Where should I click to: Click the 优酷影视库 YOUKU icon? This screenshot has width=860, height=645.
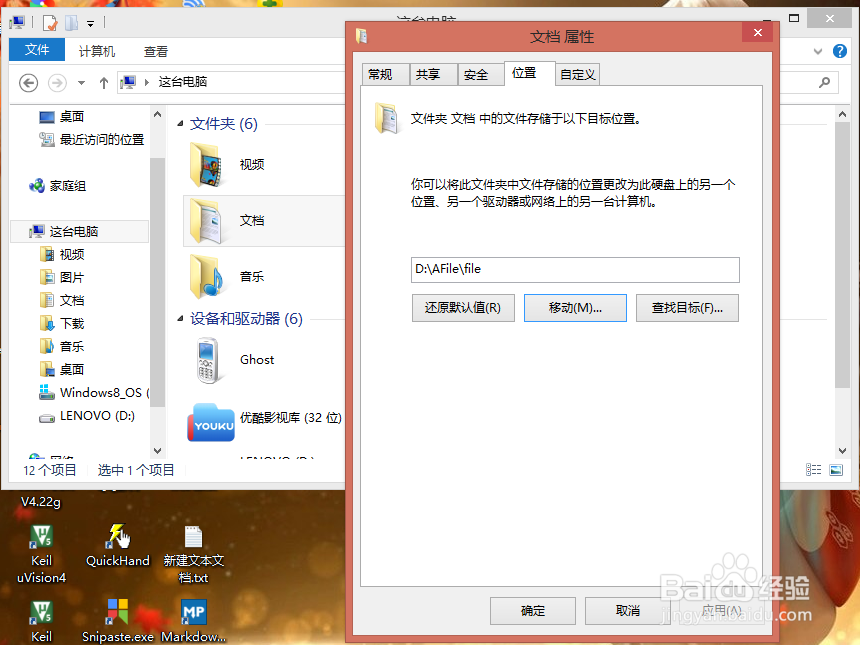[211, 423]
